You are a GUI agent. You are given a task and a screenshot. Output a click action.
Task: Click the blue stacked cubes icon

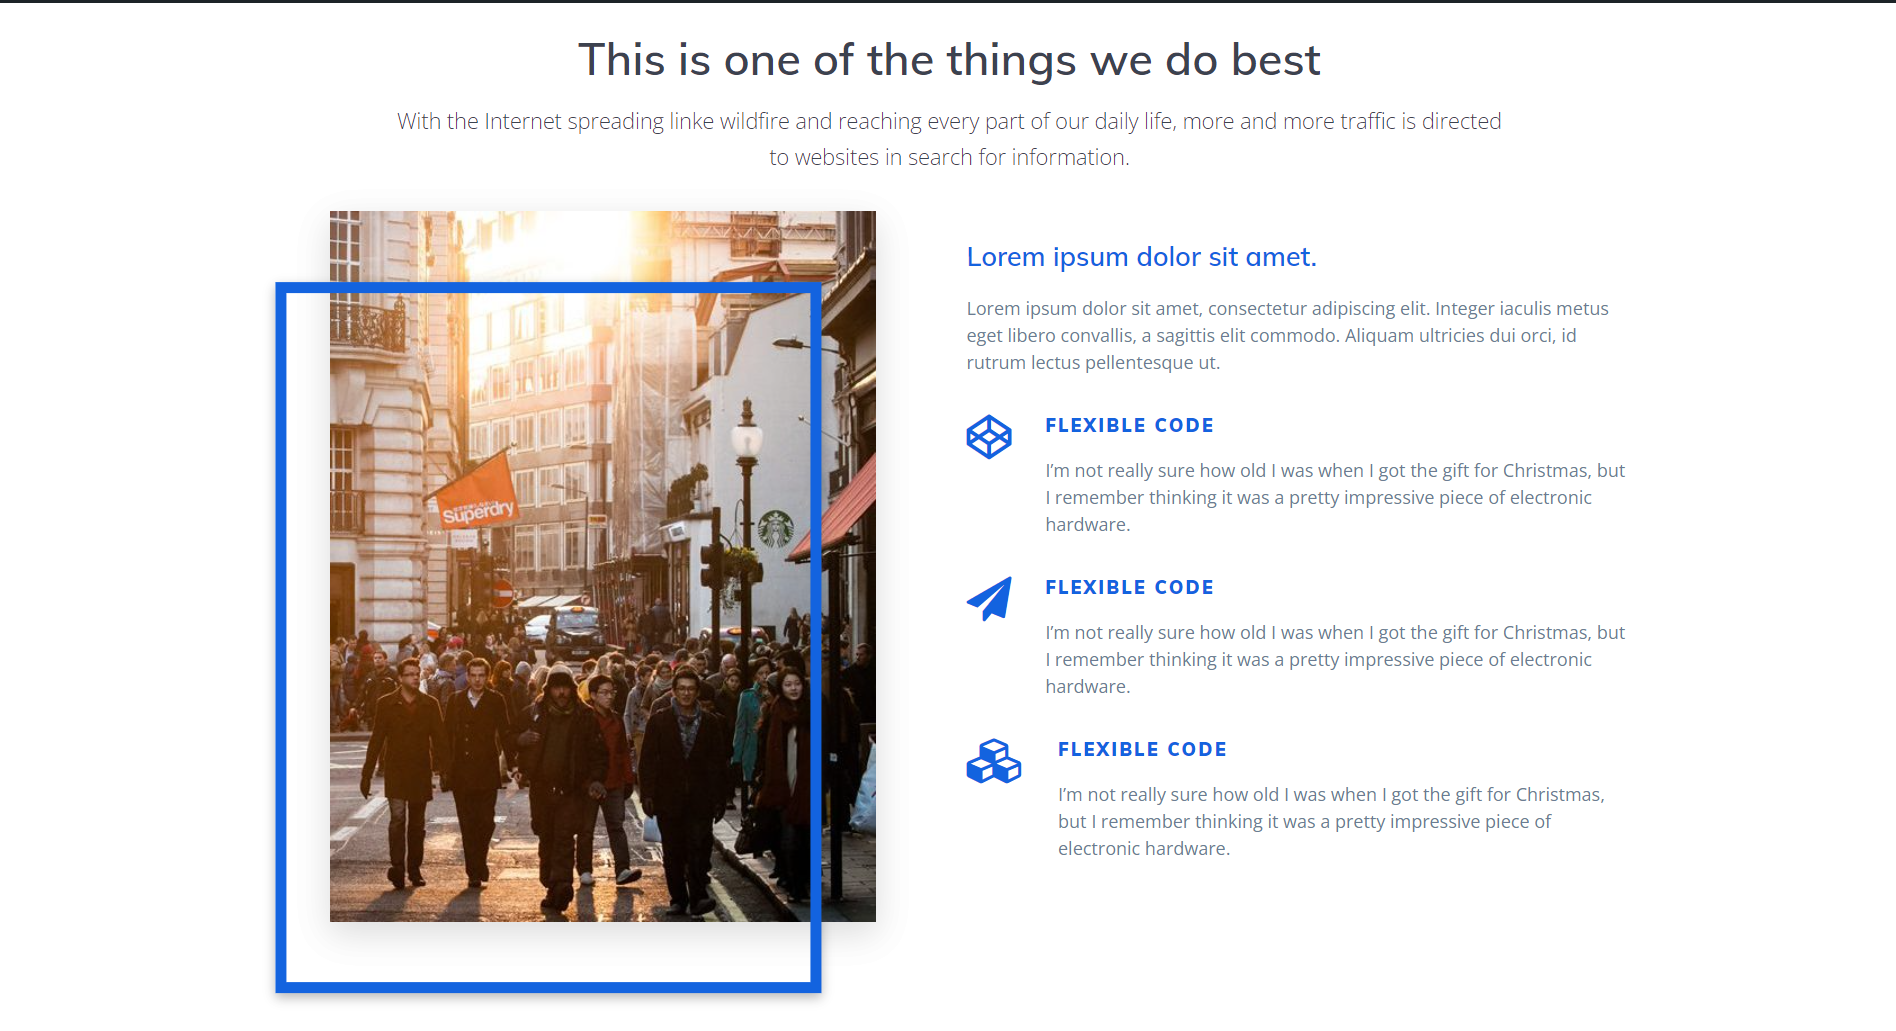(x=993, y=761)
